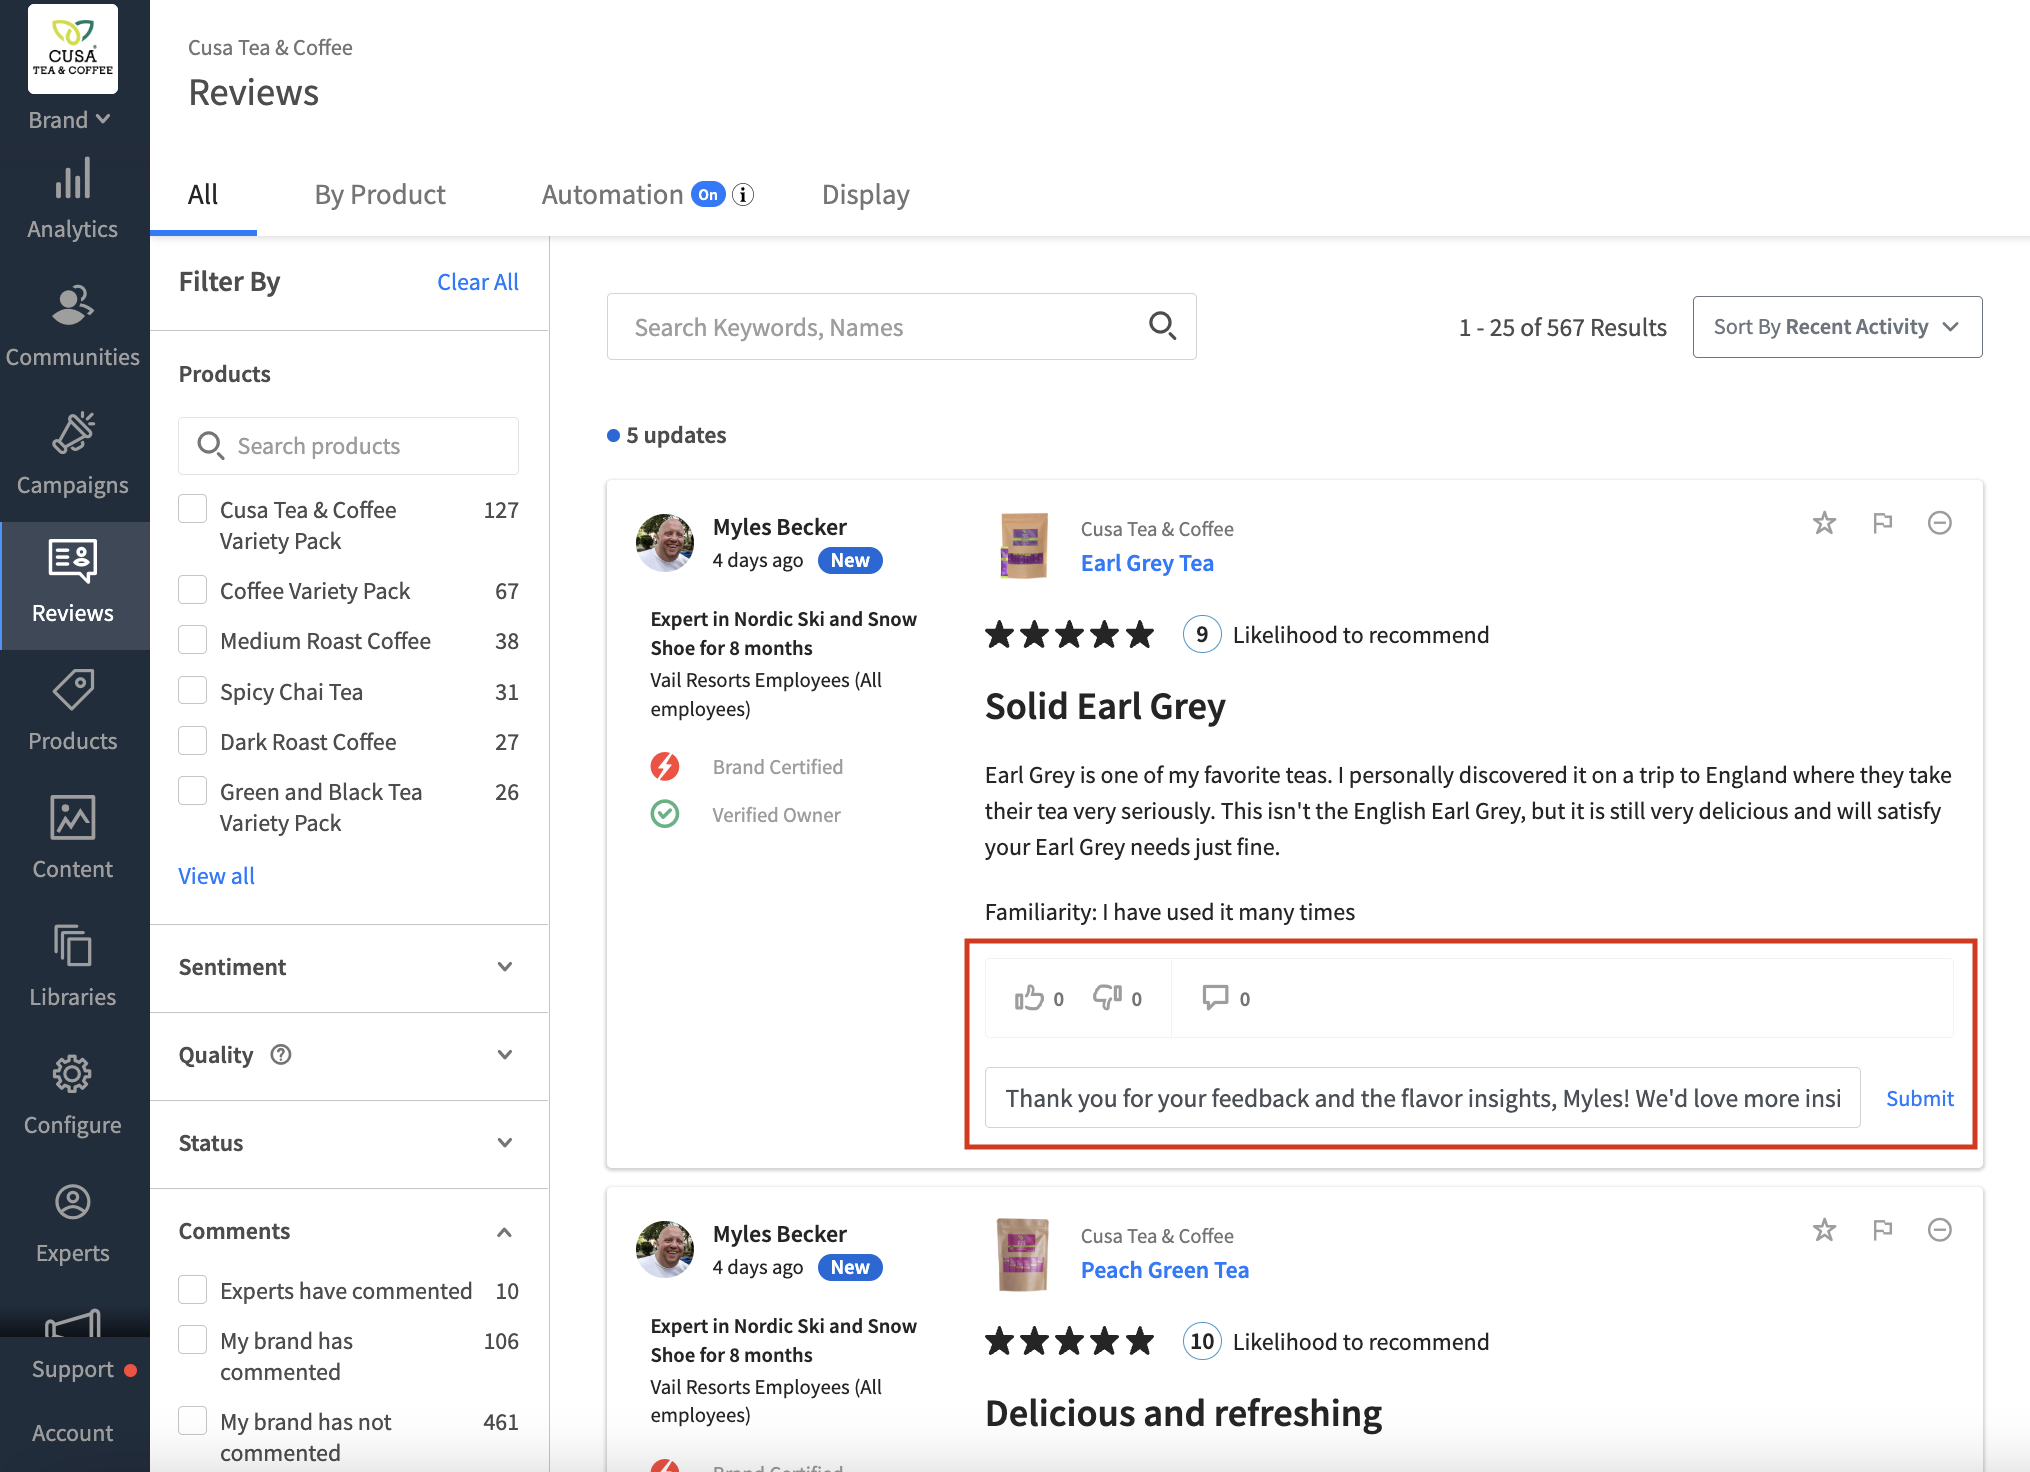Screen dimensions: 2030x1472
Task: Open Sort By Recent Activity dropdown
Action: coord(1837,327)
